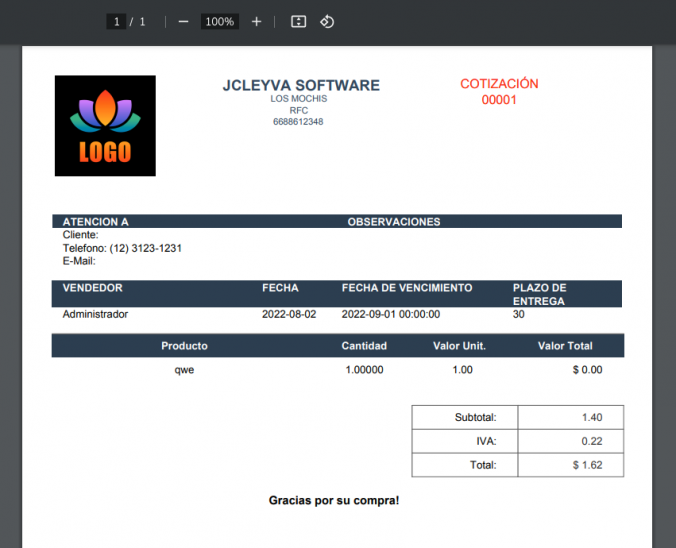Click the zoom in plus button

tap(256, 21)
